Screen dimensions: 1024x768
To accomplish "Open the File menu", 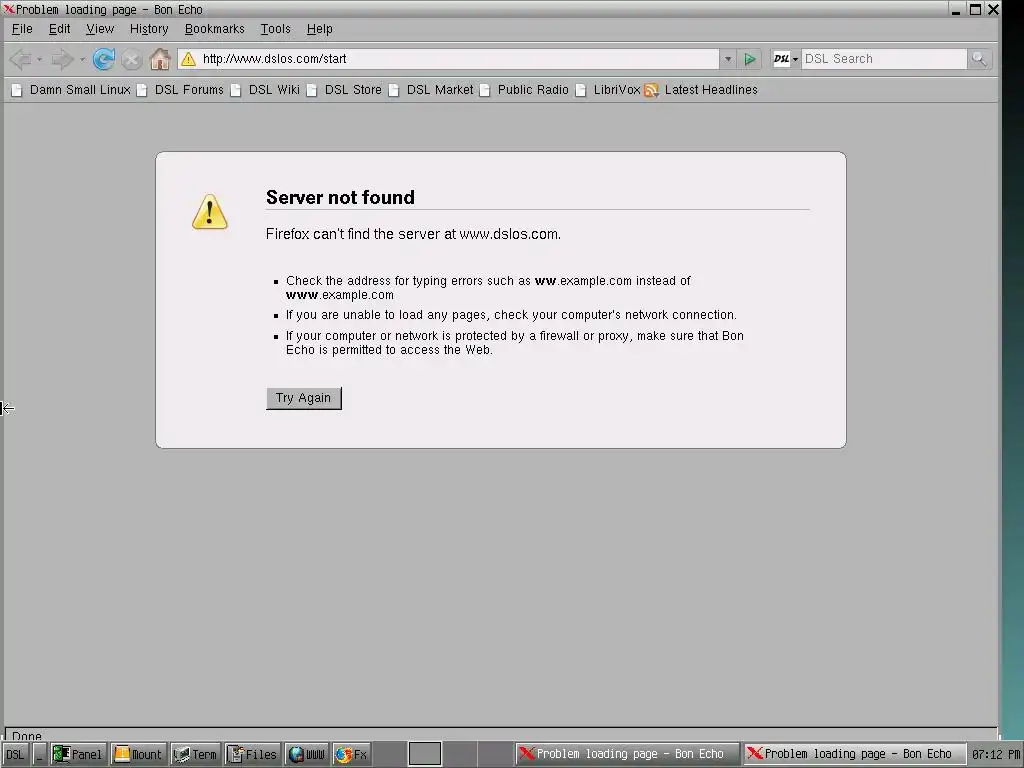I will pos(22,29).
